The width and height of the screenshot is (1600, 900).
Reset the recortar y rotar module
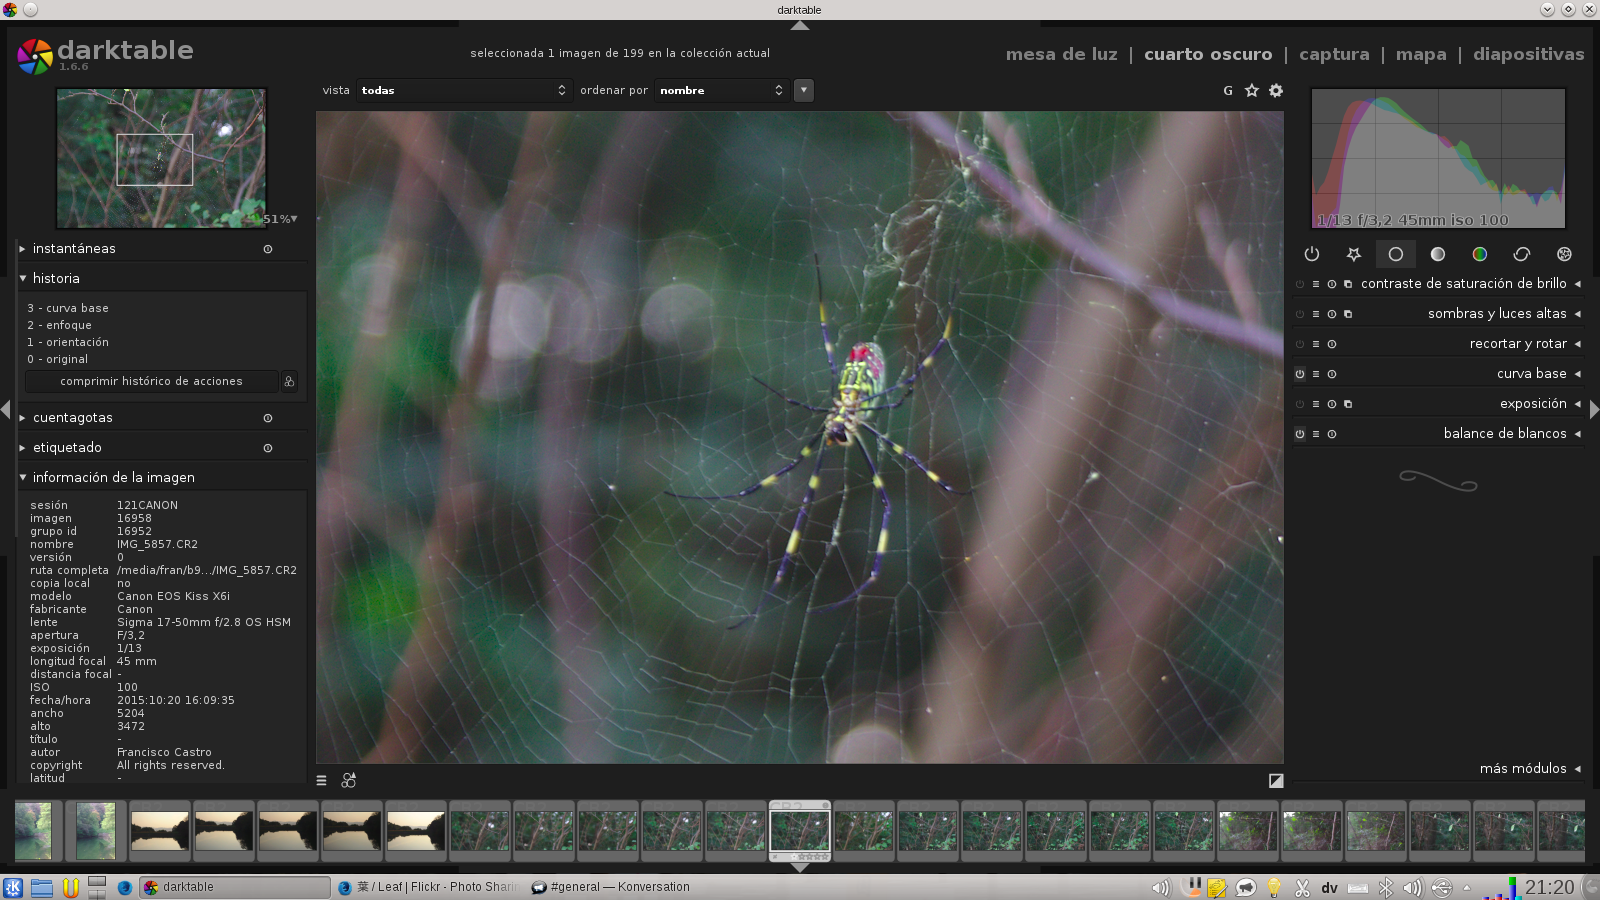1332,344
